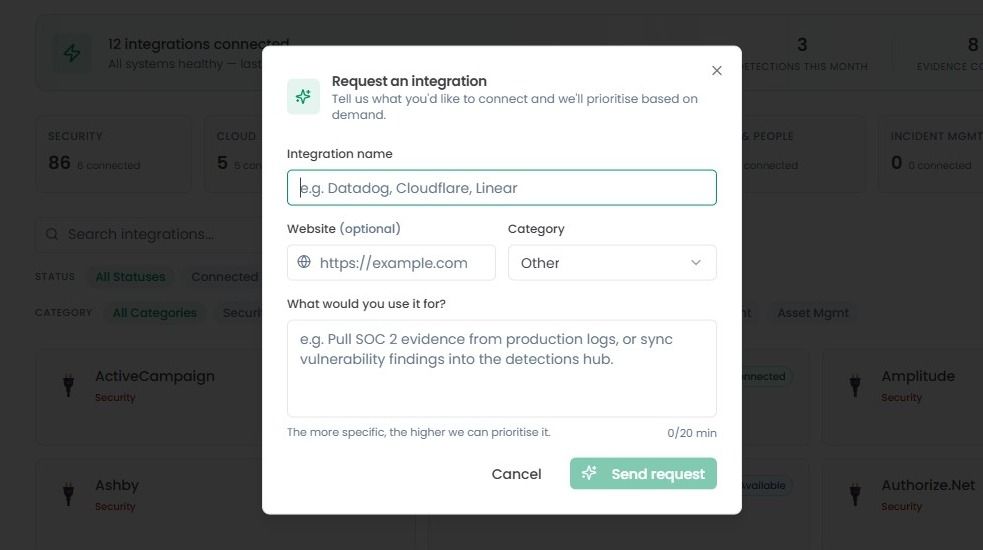Click the search magnifier icon
983x550 pixels.
click(x=52, y=234)
